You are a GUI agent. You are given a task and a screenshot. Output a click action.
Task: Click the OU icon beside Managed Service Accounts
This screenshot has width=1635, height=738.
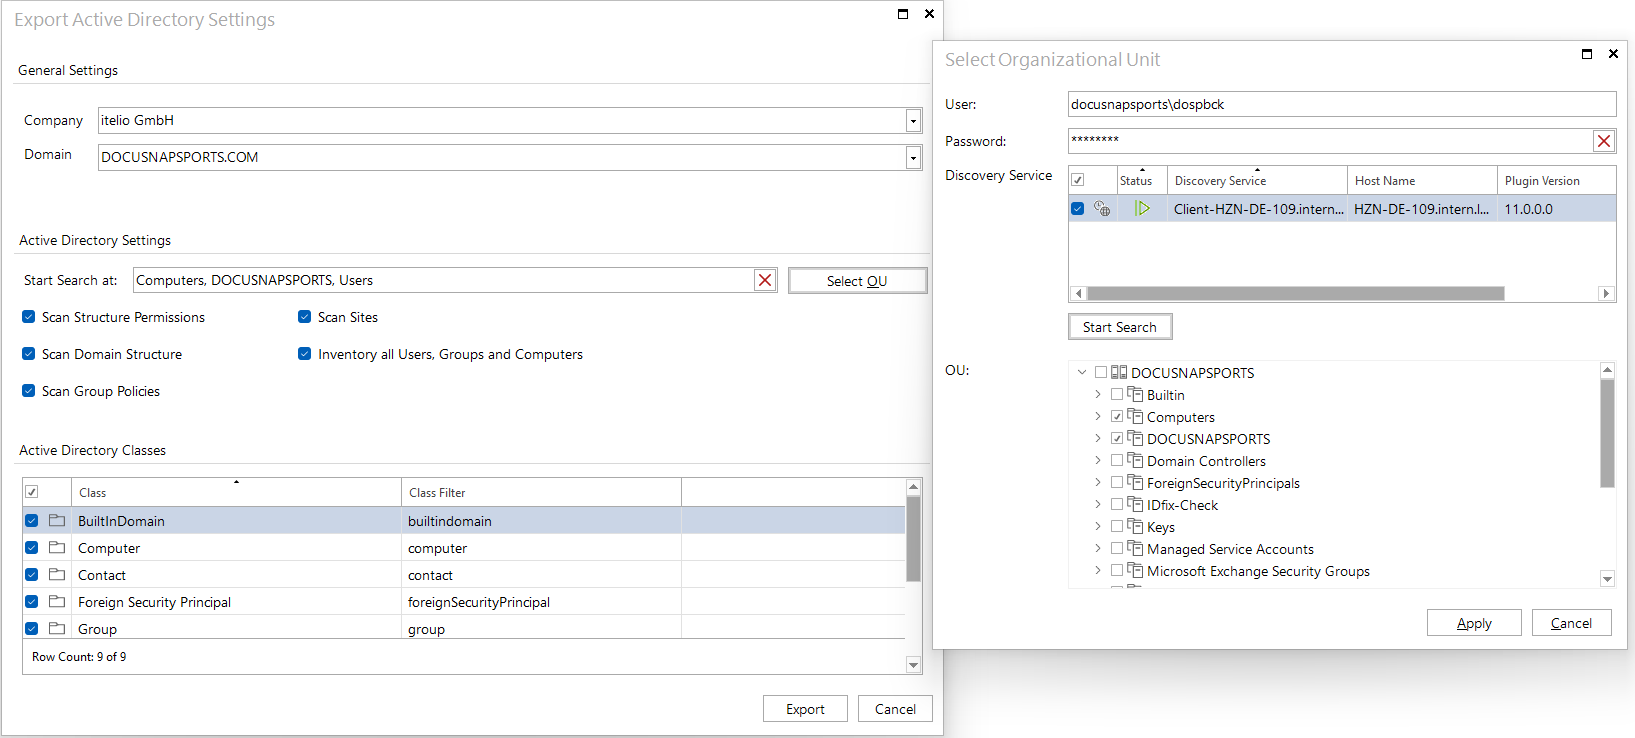coord(1135,548)
